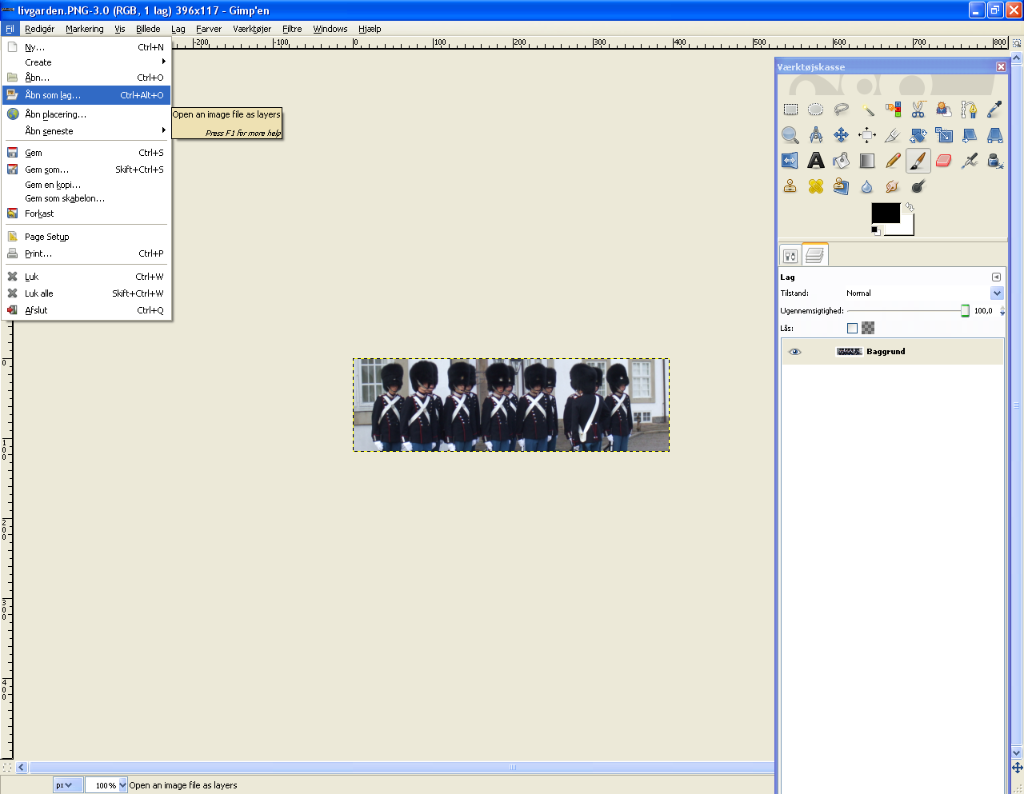
Task: Pick the Text tool in toolbox
Action: click(x=816, y=160)
